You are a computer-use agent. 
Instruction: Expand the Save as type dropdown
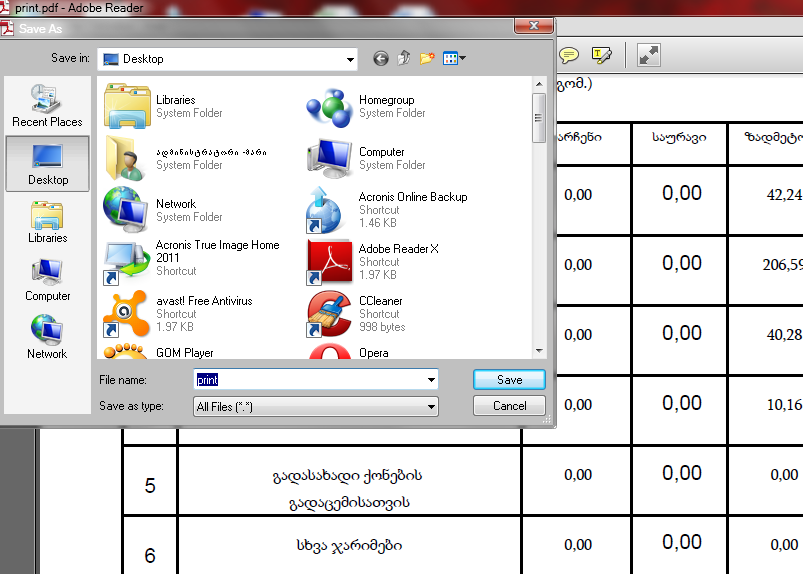(x=431, y=407)
